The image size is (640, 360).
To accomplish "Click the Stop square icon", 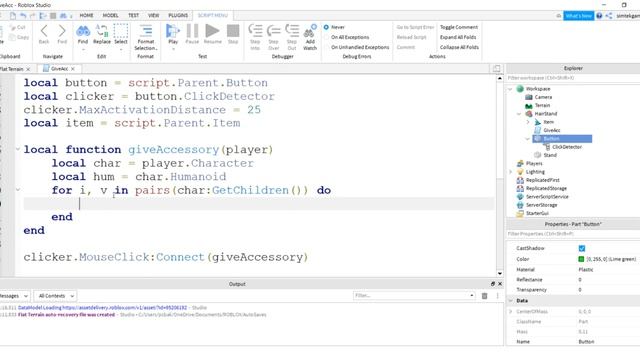I will coord(233,31).
